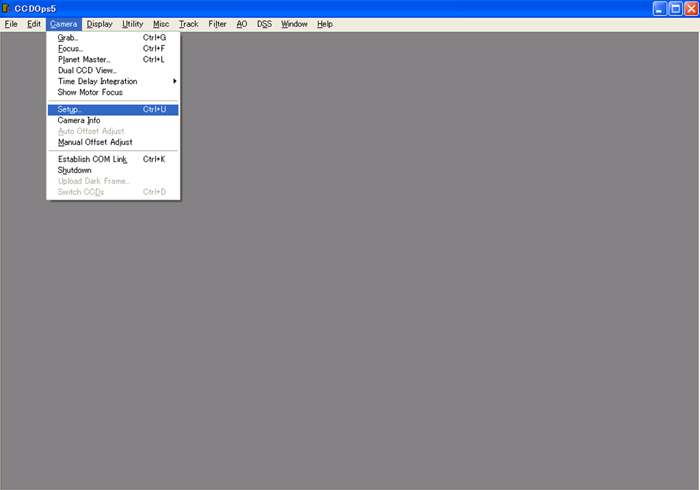Choose Shutdown from Camera menu
Viewport: 700px width, 490px height.
coord(113,170)
